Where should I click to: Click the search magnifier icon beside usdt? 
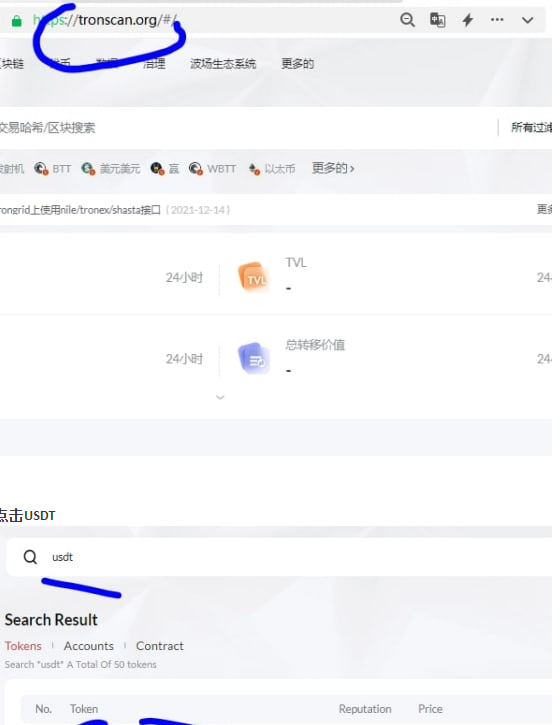click(31, 557)
